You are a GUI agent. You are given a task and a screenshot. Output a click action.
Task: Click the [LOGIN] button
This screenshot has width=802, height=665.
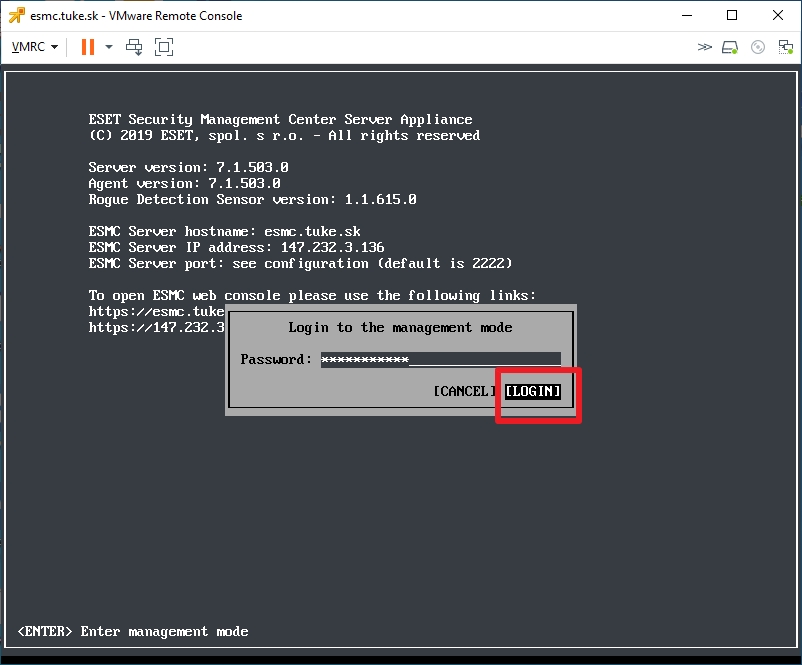click(x=532, y=391)
